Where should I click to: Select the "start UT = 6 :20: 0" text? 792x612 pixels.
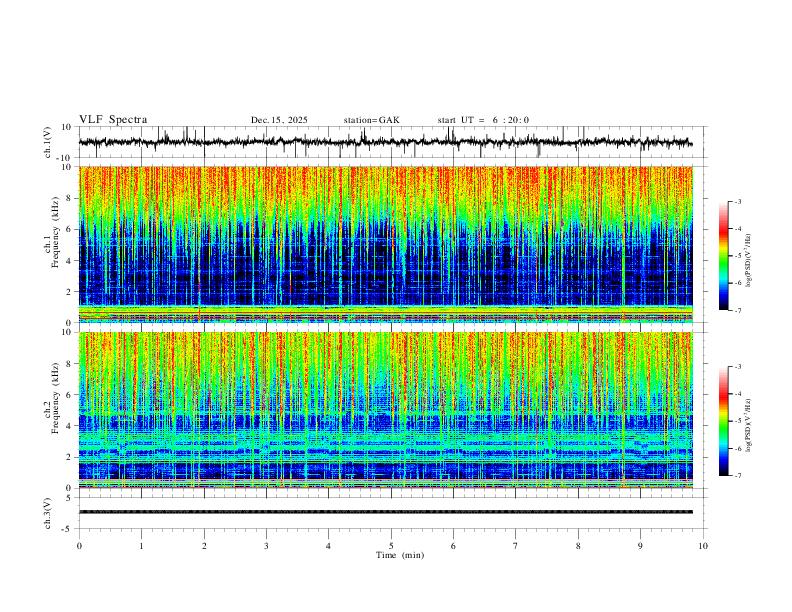483,120
